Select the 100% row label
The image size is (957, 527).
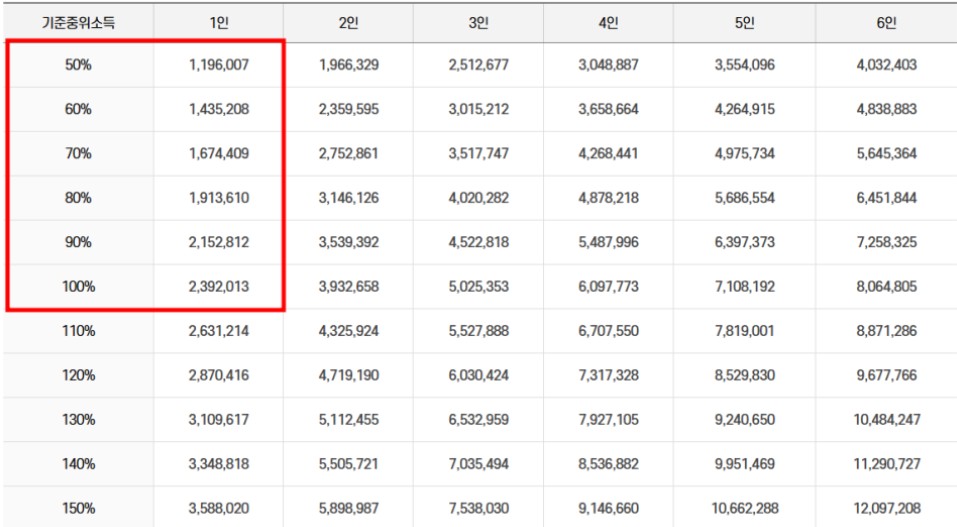point(78,286)
